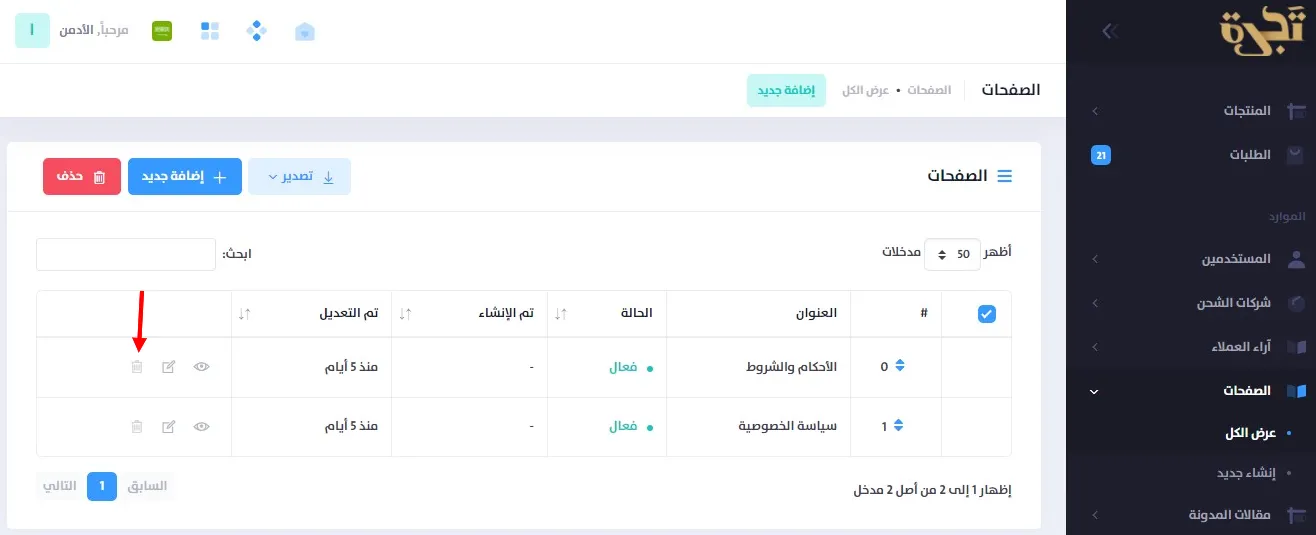Open the تصدير export dropdown
1316x535 pixels.
[299, 176]
